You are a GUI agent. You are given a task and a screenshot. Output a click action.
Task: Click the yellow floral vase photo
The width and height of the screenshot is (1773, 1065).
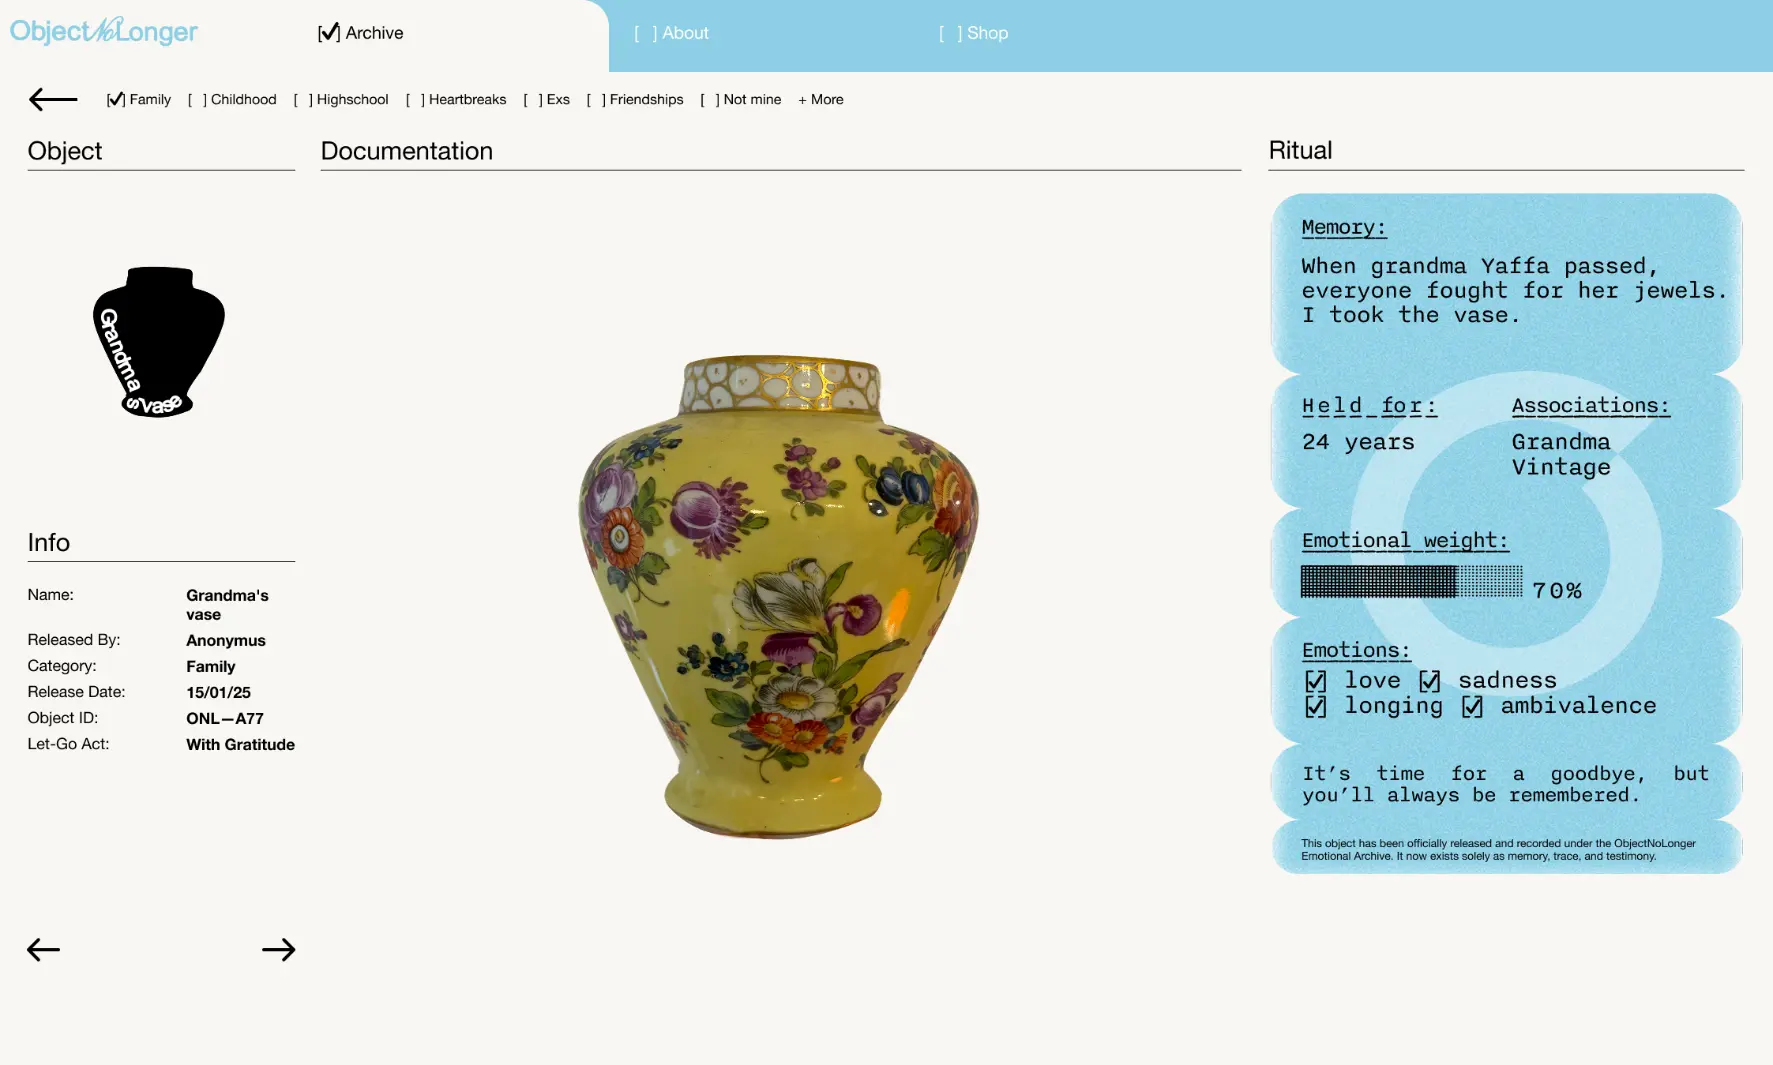[779, 596]
